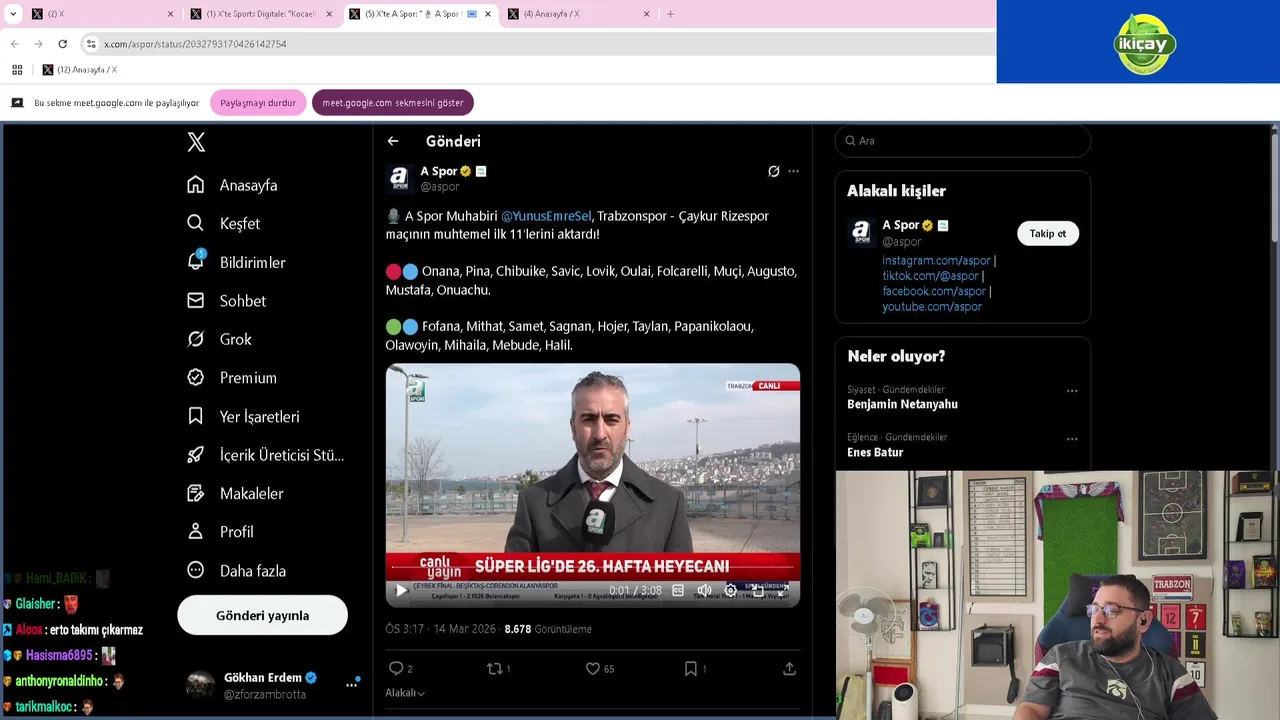Viewport: 1280px width, 720px height.
Task: Click the browser back arrow
Action: pyautogui.click(x=14, y=44)
